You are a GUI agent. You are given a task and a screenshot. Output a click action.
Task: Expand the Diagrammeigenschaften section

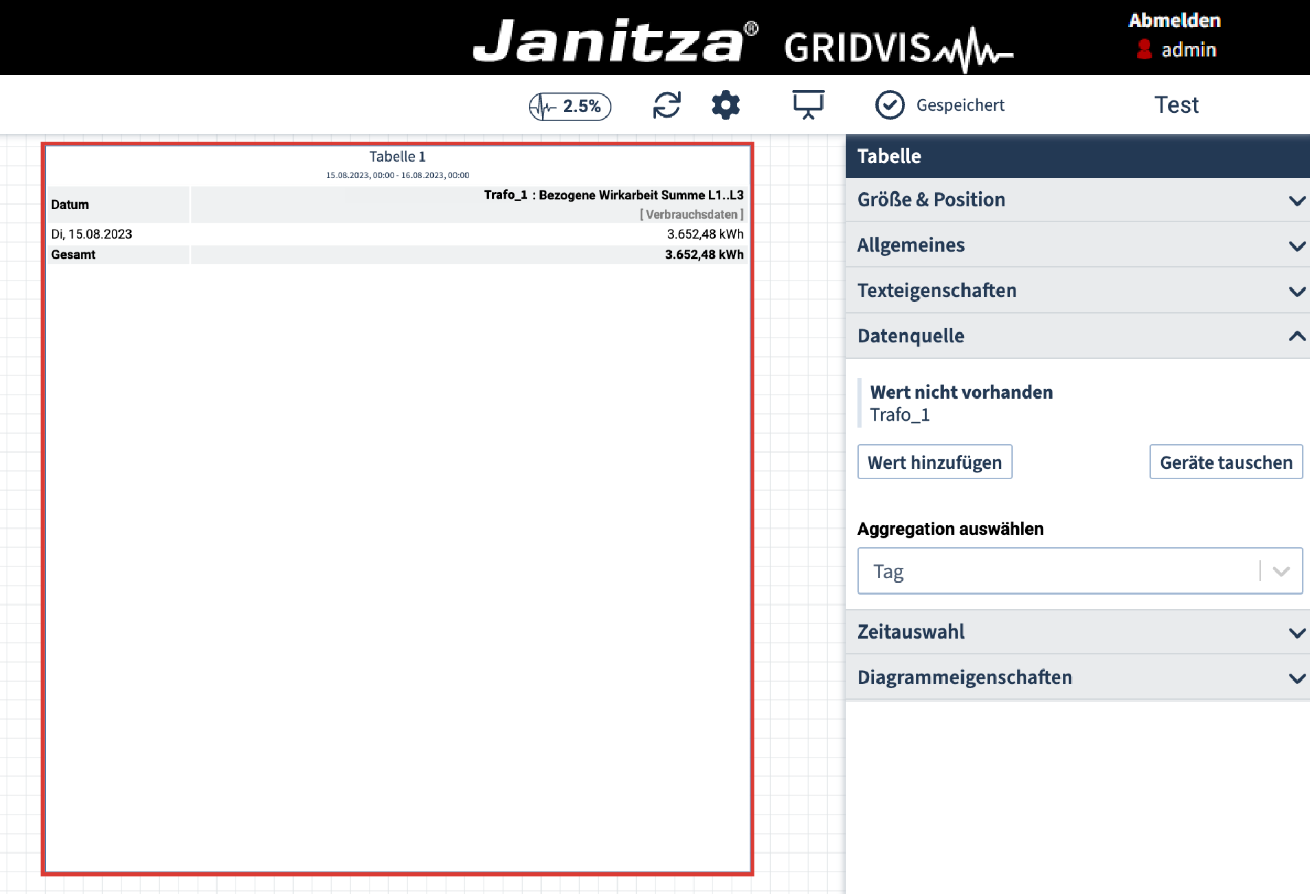coord(1077,677)
